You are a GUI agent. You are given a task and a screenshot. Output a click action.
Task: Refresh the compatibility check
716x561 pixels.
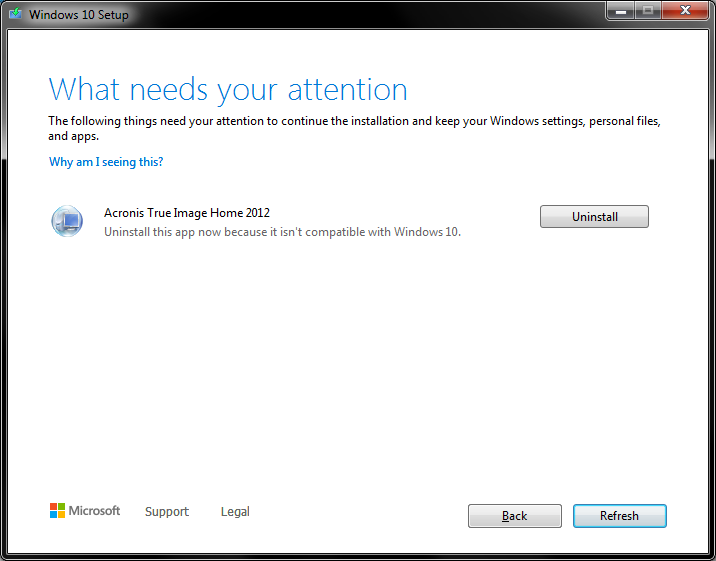point(620,516)
